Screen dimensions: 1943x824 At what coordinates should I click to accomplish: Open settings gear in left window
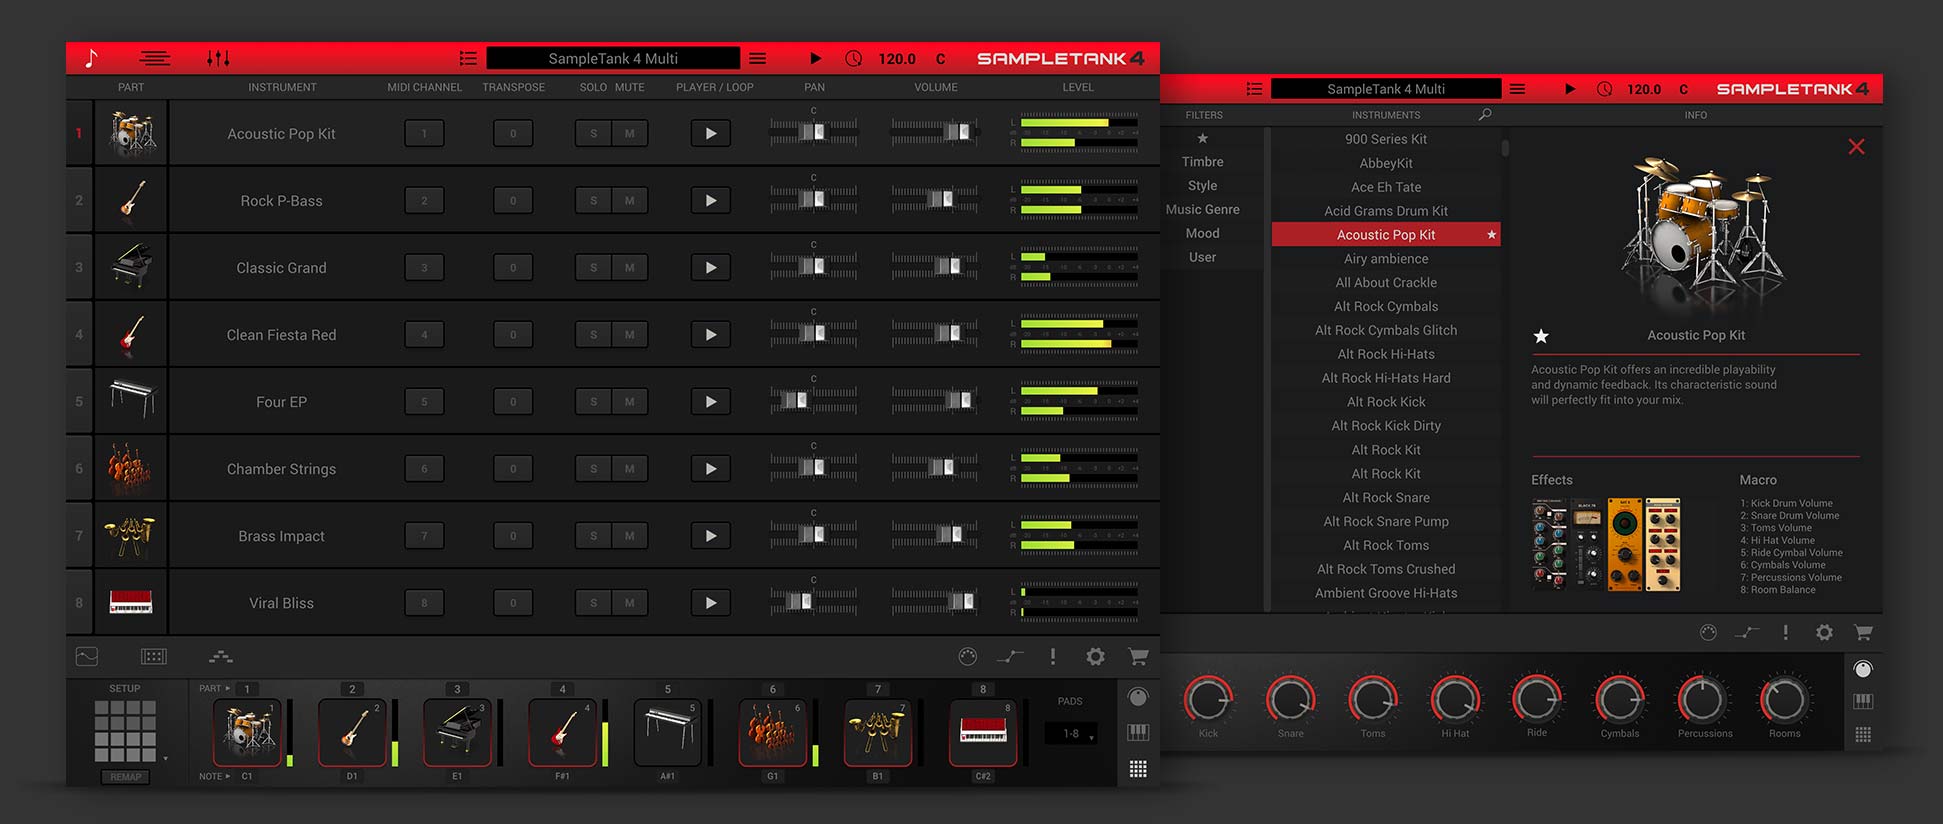pyautogui.click(x=1095, y=656)
